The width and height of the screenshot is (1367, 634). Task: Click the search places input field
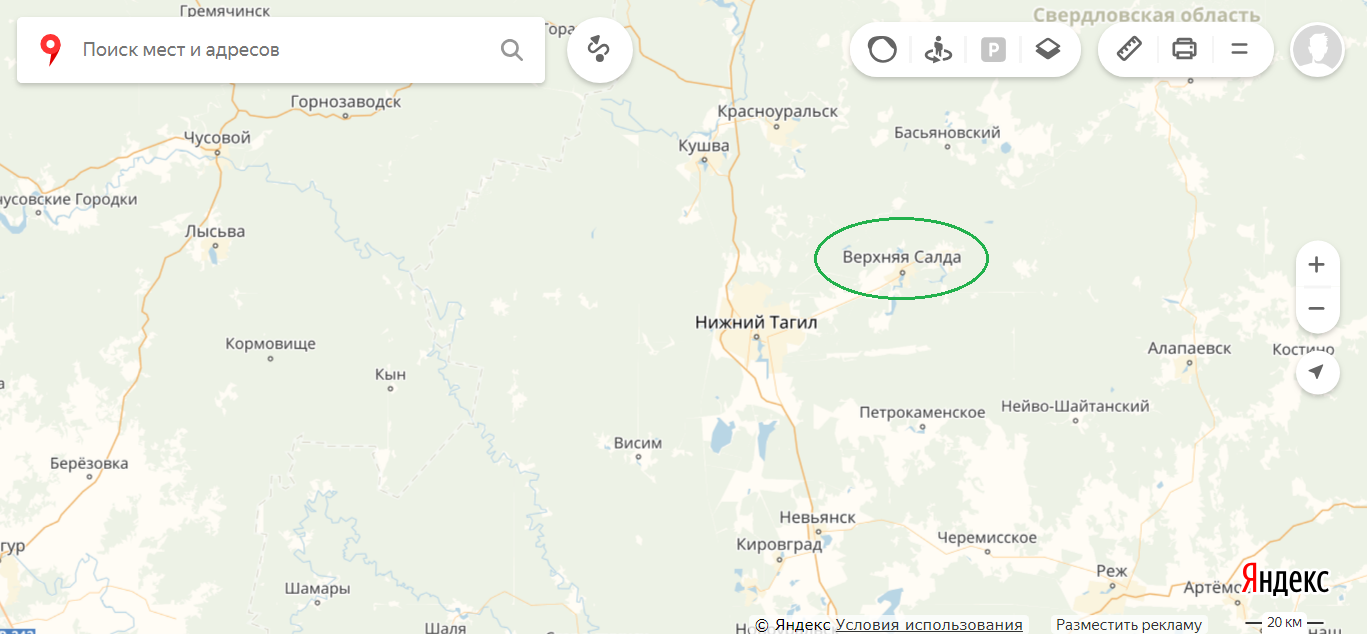click(285, 50)
